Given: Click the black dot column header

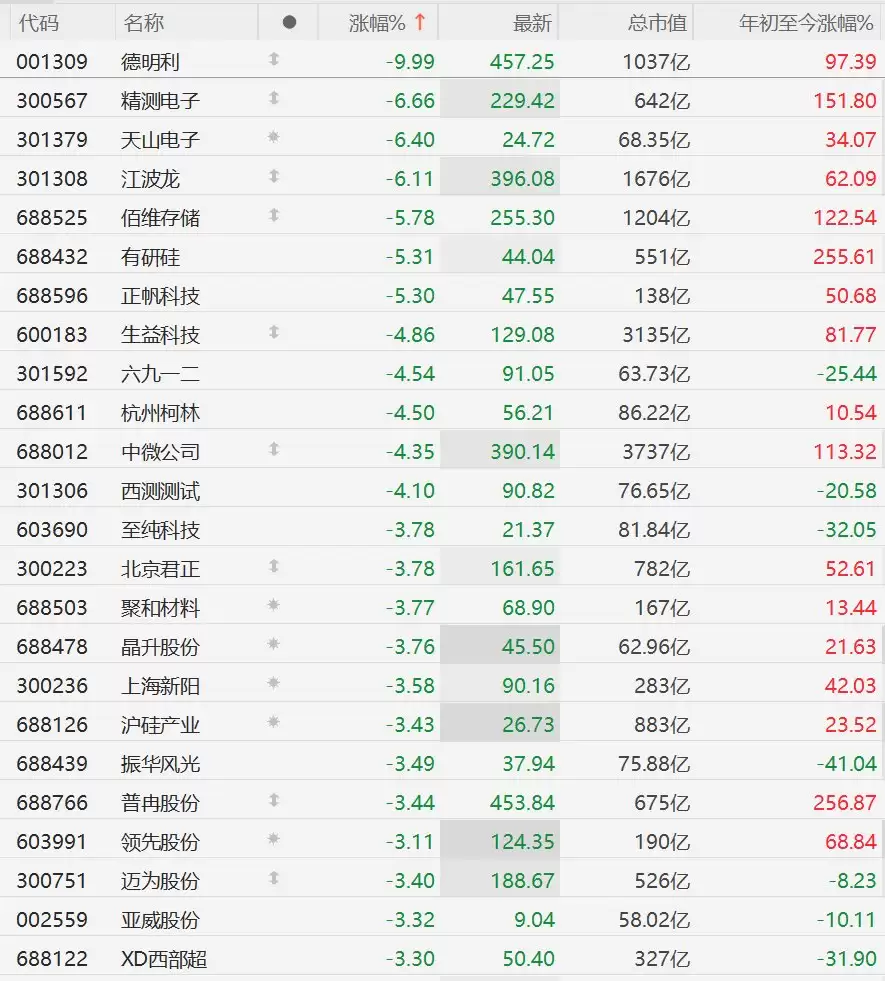Looking at the screenshot, I should click(289, 23).
